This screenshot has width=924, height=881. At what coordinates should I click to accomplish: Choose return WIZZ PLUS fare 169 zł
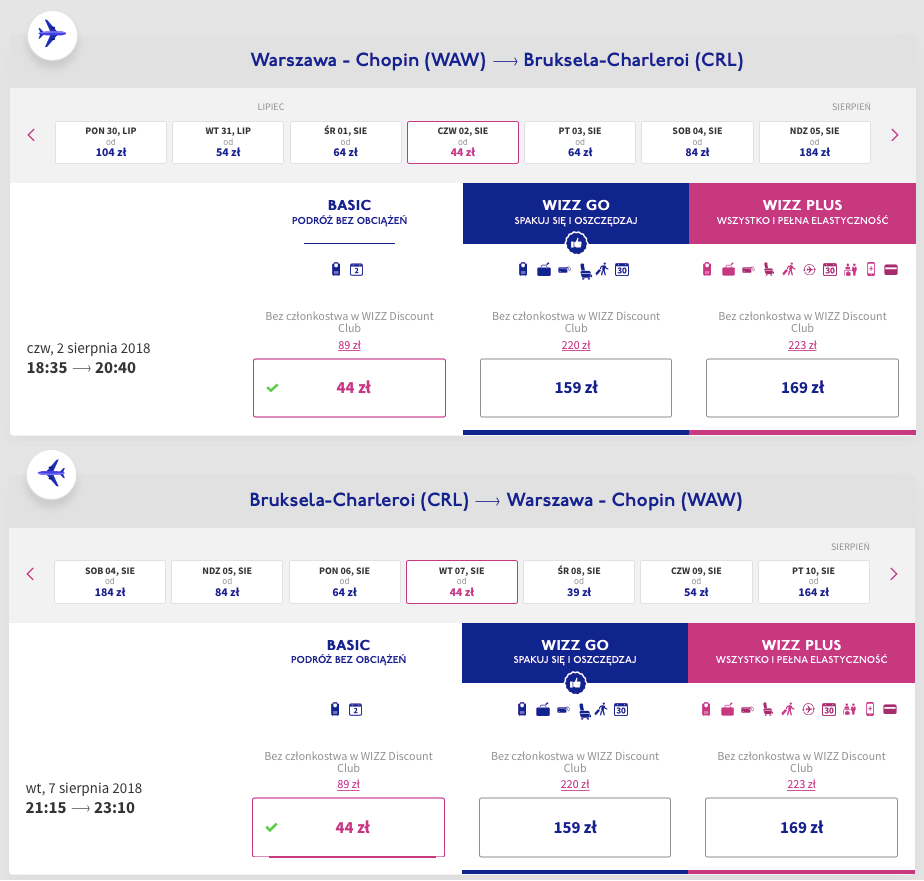point(801,827)
